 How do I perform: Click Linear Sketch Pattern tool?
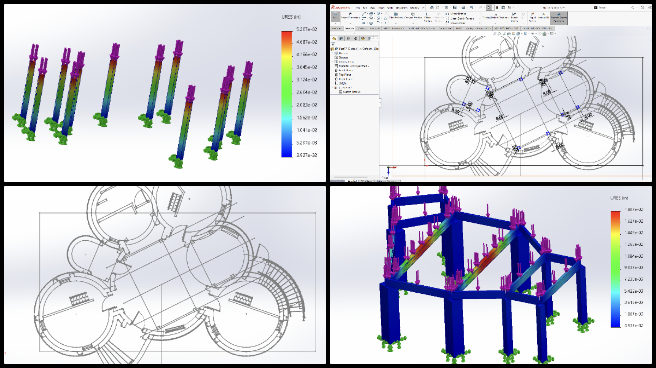[461, 18]
